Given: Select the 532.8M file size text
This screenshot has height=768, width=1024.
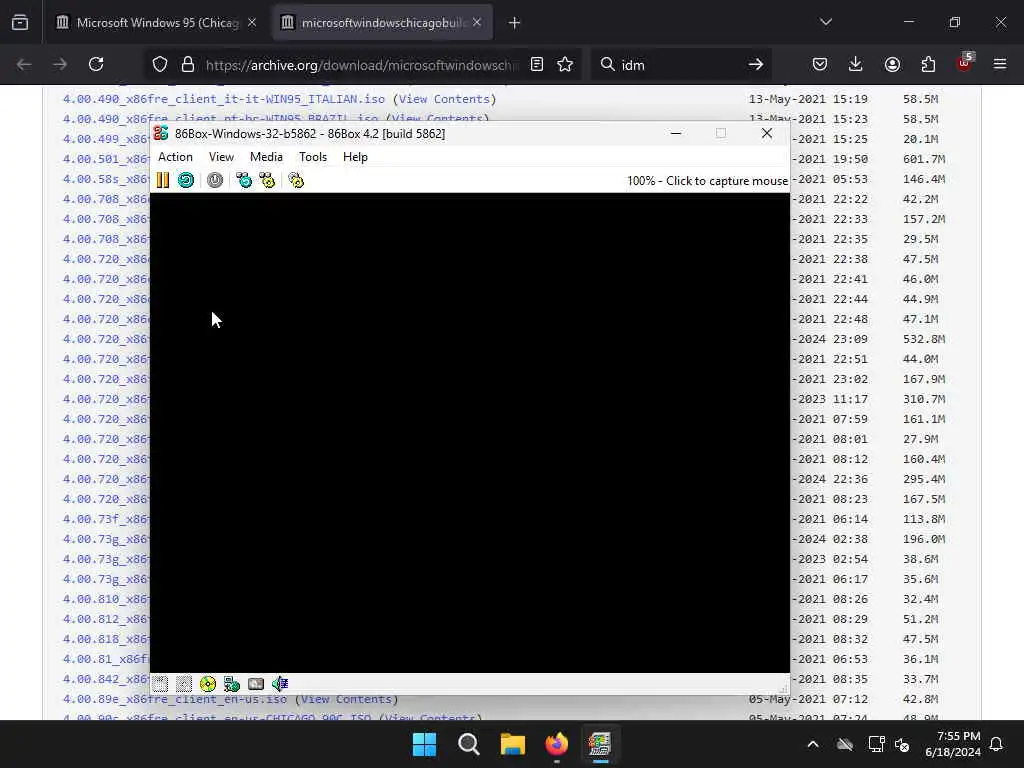Looking at the screenshot, I should (924, 339).
